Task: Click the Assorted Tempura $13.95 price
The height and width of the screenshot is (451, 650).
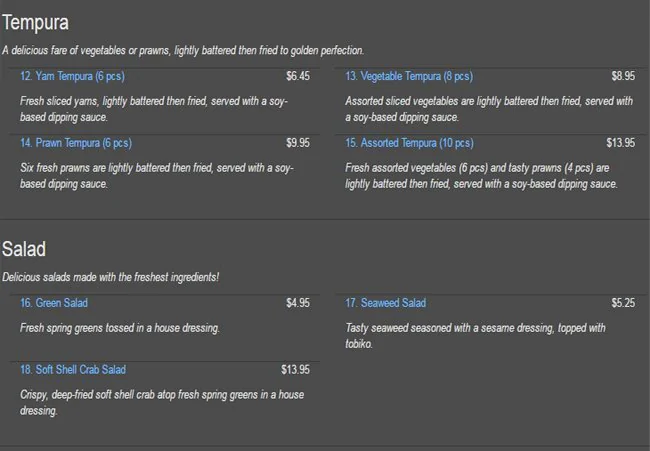Action: click(620, 143)
